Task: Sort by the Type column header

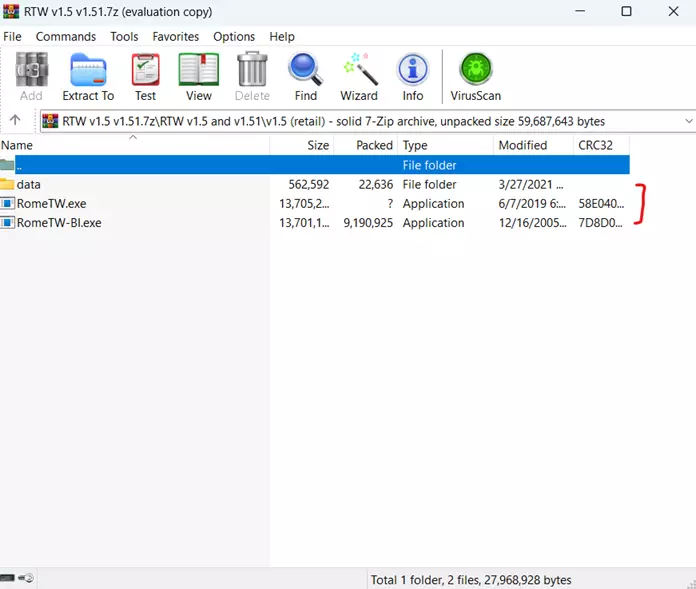Action: pos(446,145)
